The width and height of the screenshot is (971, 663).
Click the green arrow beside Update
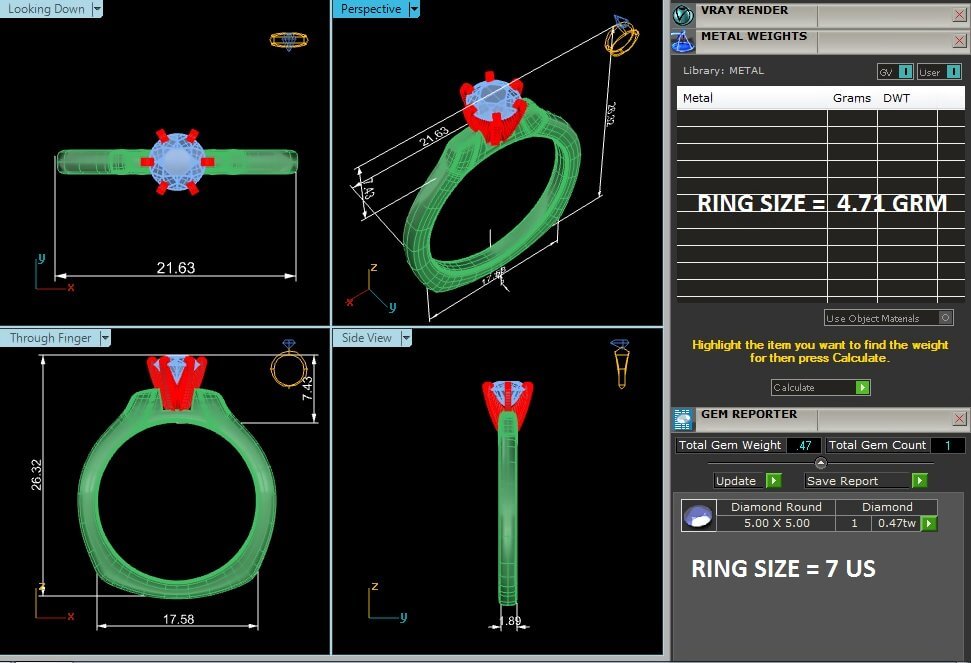(773, 481)
